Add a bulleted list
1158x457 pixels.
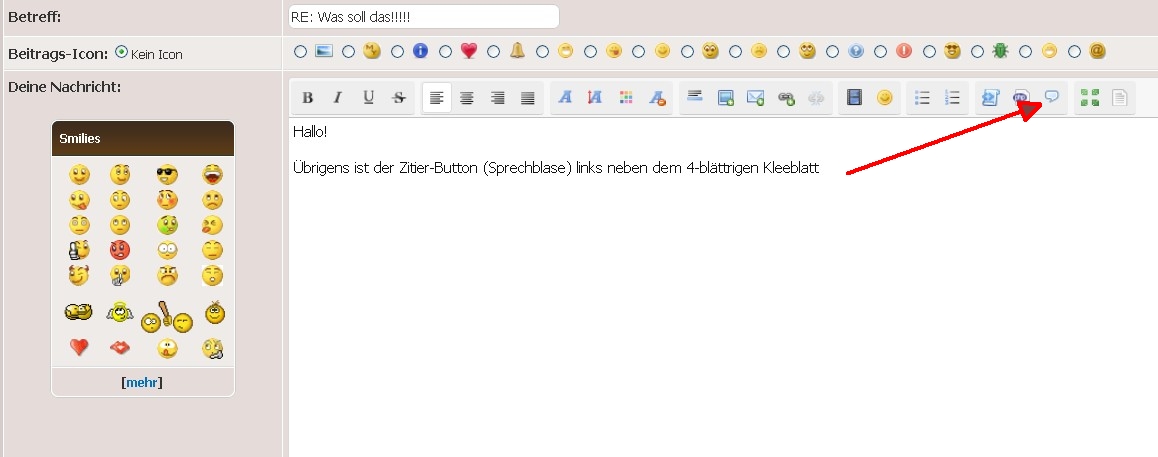pyautogui.click(x=923, y=98)
